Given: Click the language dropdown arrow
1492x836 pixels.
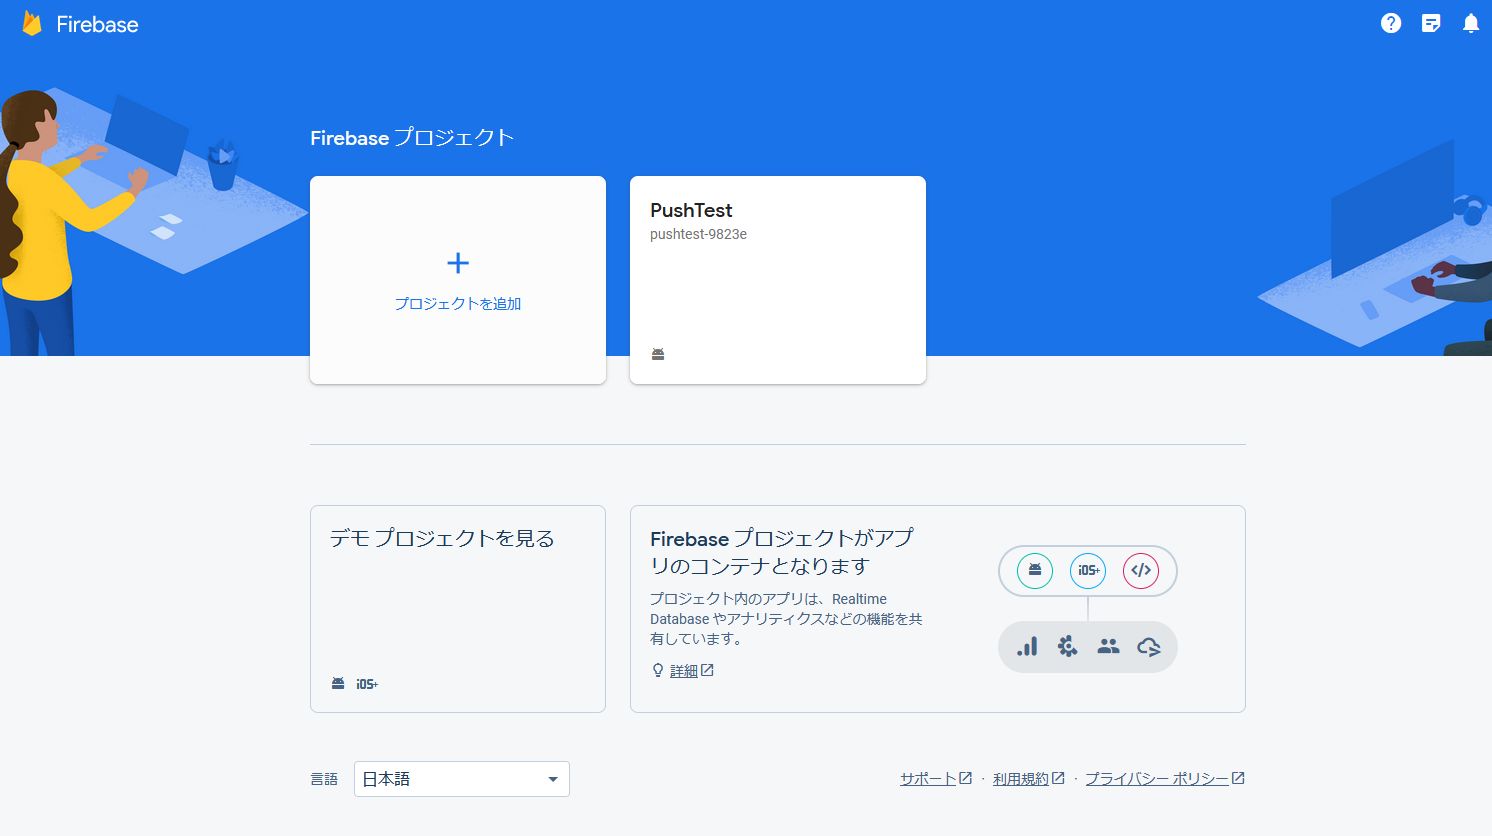Looking at the screenshot, I should [553, 779].
